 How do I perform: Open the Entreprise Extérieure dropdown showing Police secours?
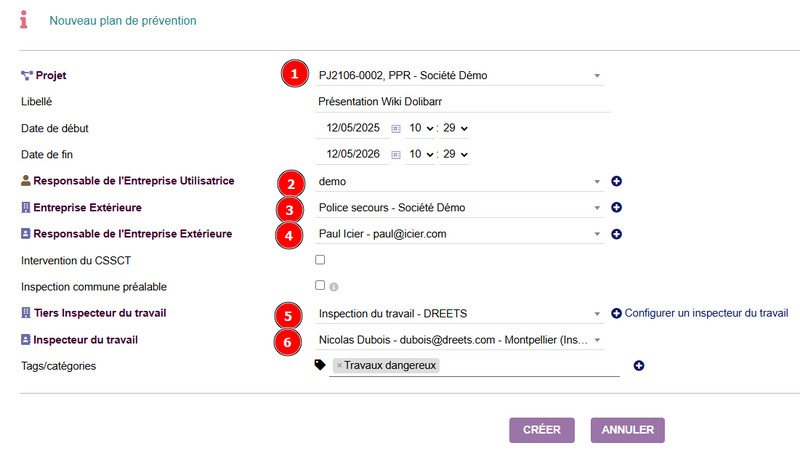point(459,208)
